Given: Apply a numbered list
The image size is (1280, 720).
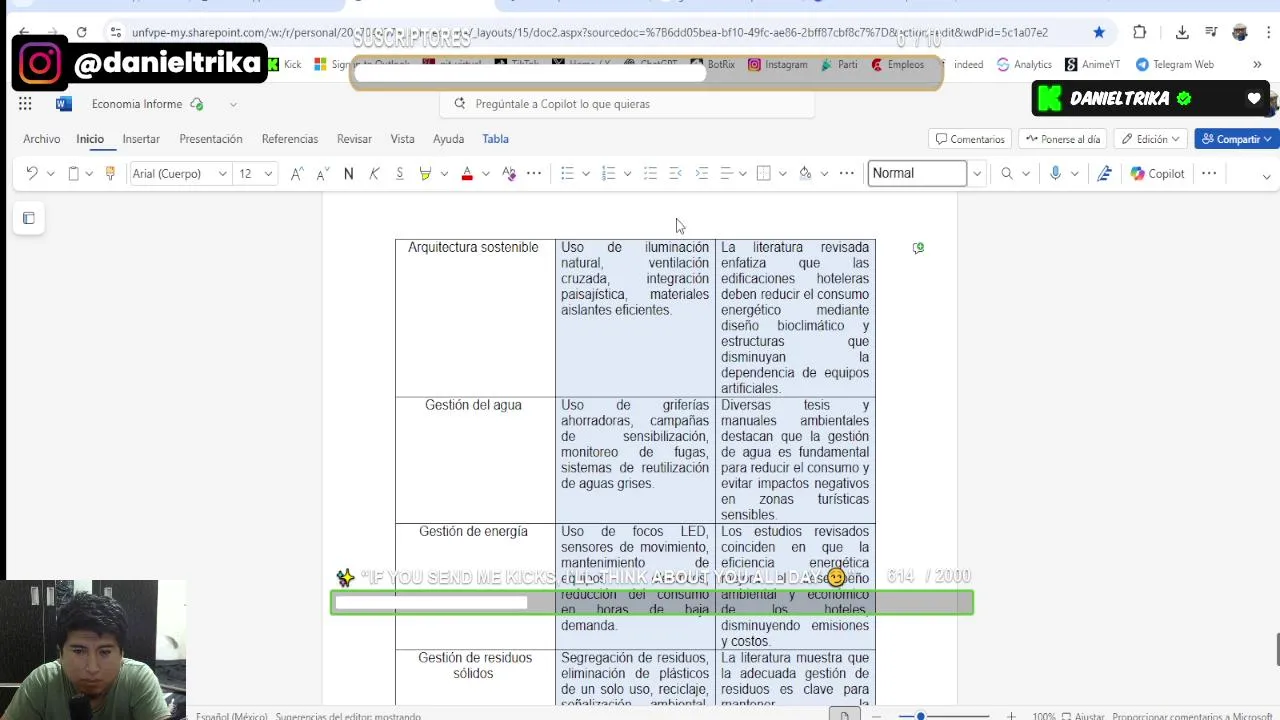Looking at the screenshot, I should click(x=608, y=174).
